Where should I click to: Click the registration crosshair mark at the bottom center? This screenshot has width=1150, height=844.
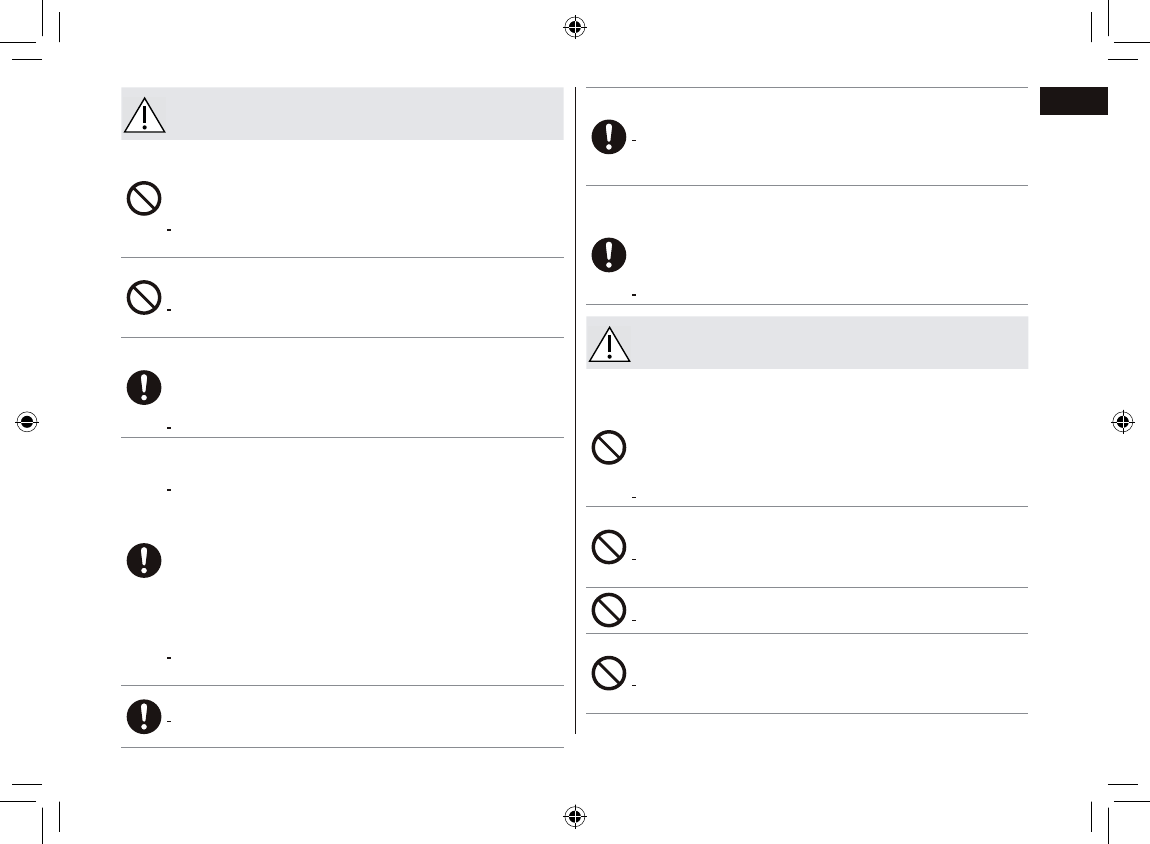(x=575, y=816)
